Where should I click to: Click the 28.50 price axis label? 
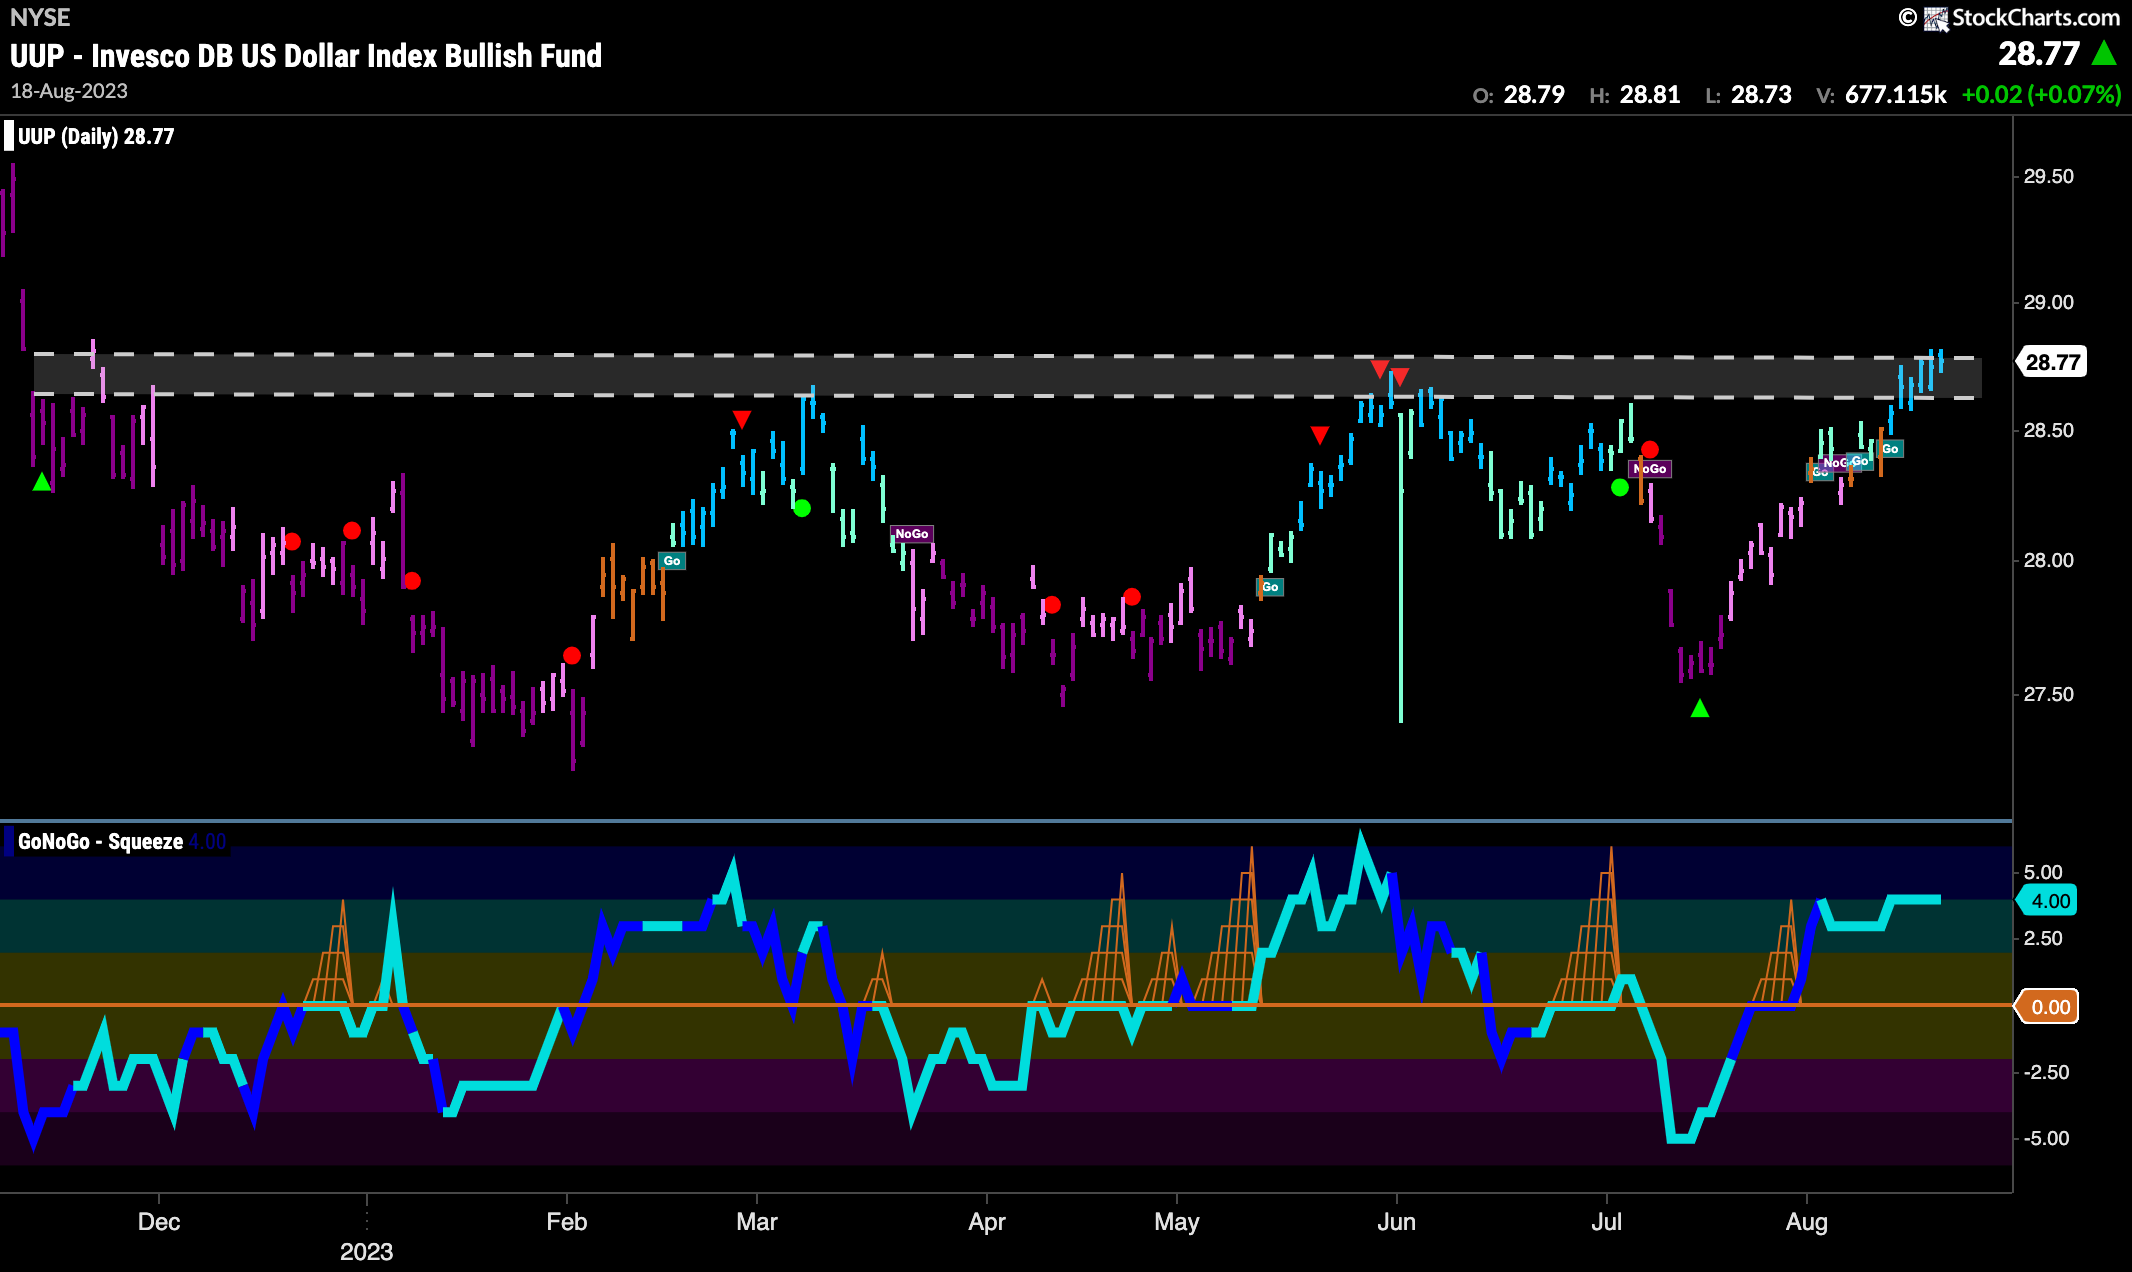[2048, 431]
